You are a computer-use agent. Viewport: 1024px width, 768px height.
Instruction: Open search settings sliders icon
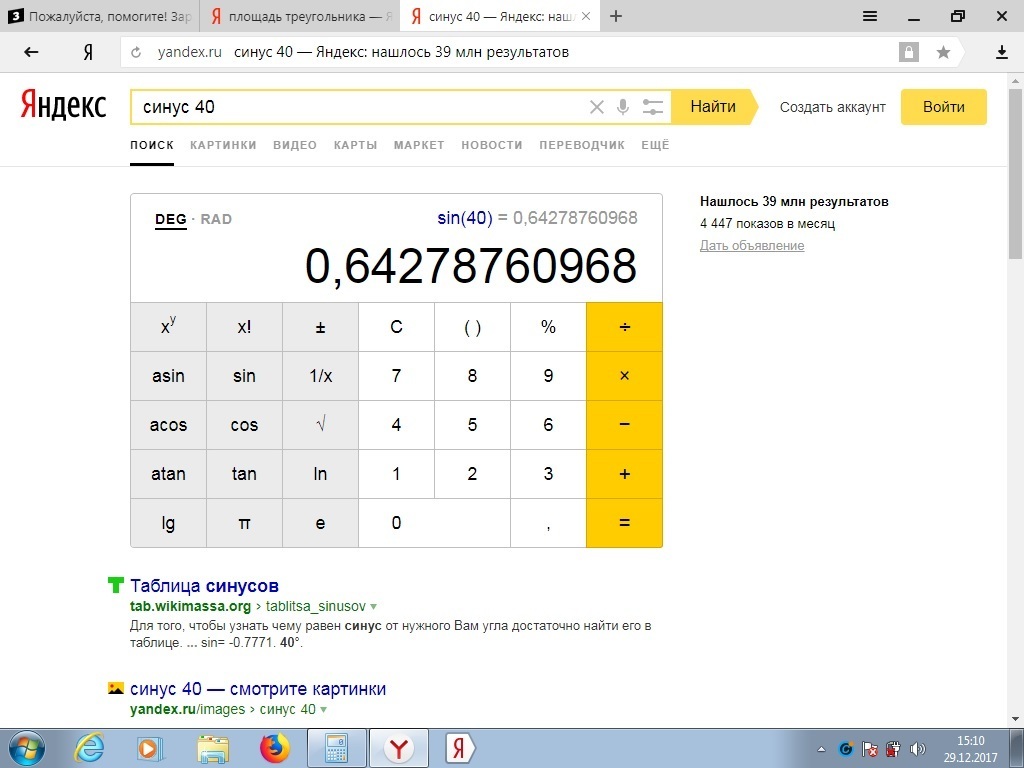coord(652,107)
